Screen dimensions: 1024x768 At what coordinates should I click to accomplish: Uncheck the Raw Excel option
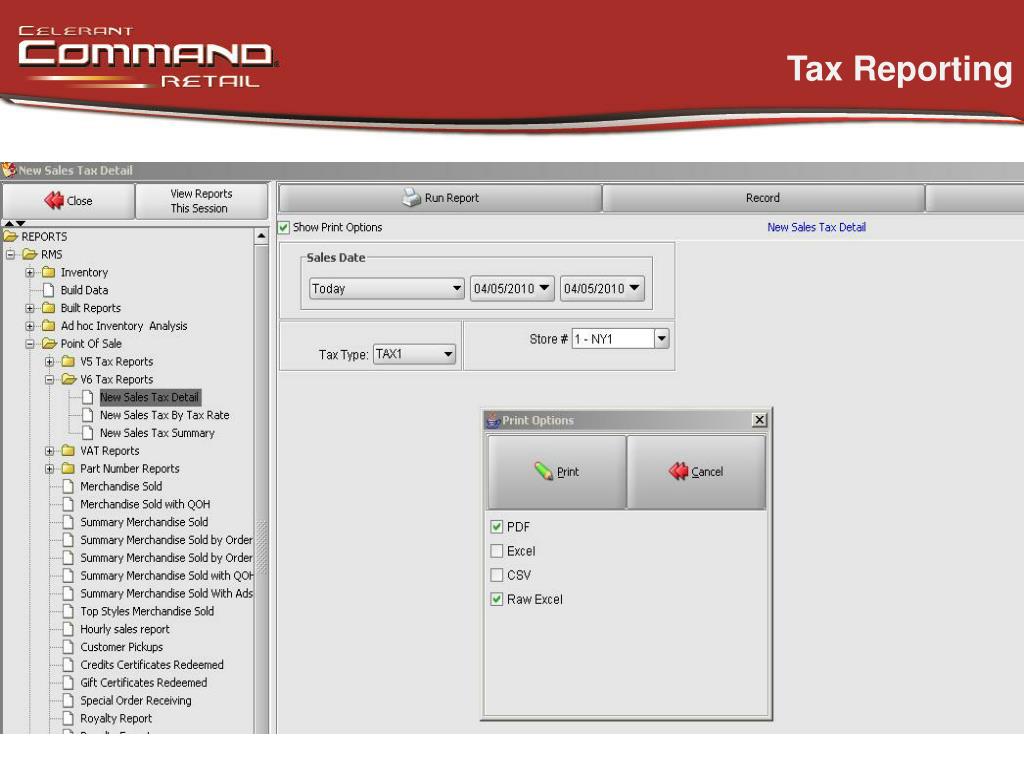click(x=496, y=599)
